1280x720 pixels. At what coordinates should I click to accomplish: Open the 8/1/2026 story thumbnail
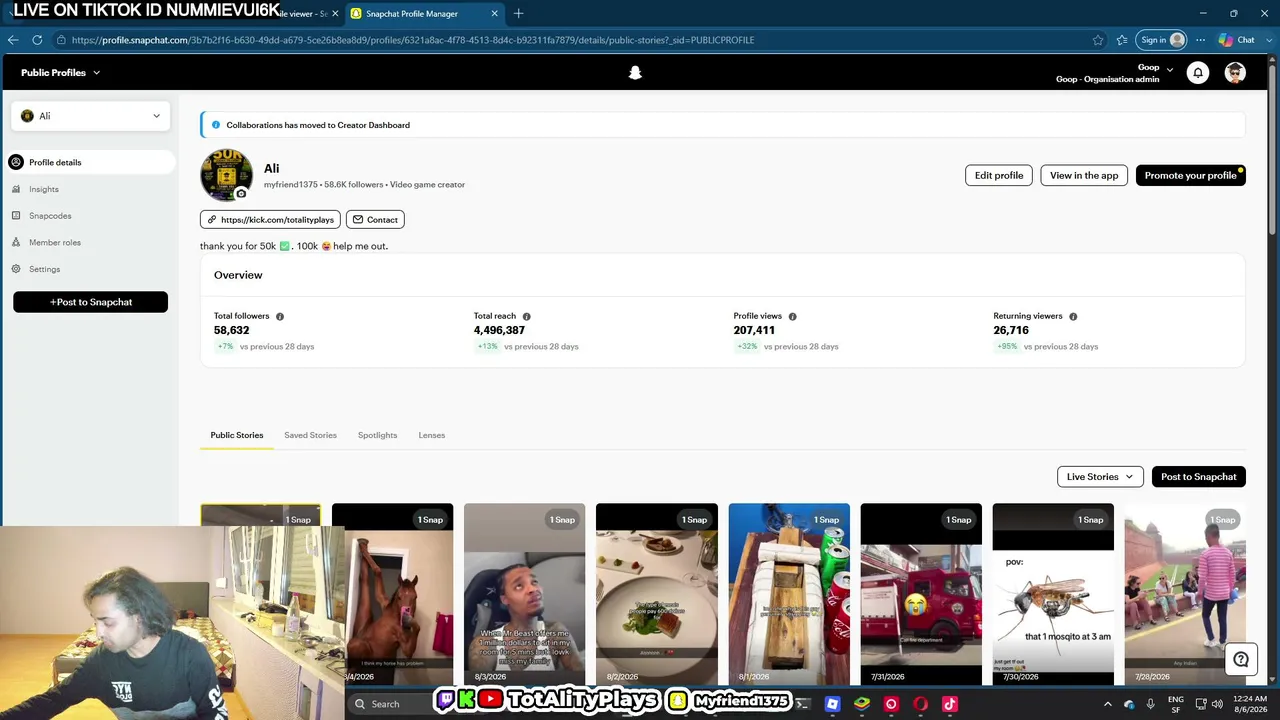(789, 594)
